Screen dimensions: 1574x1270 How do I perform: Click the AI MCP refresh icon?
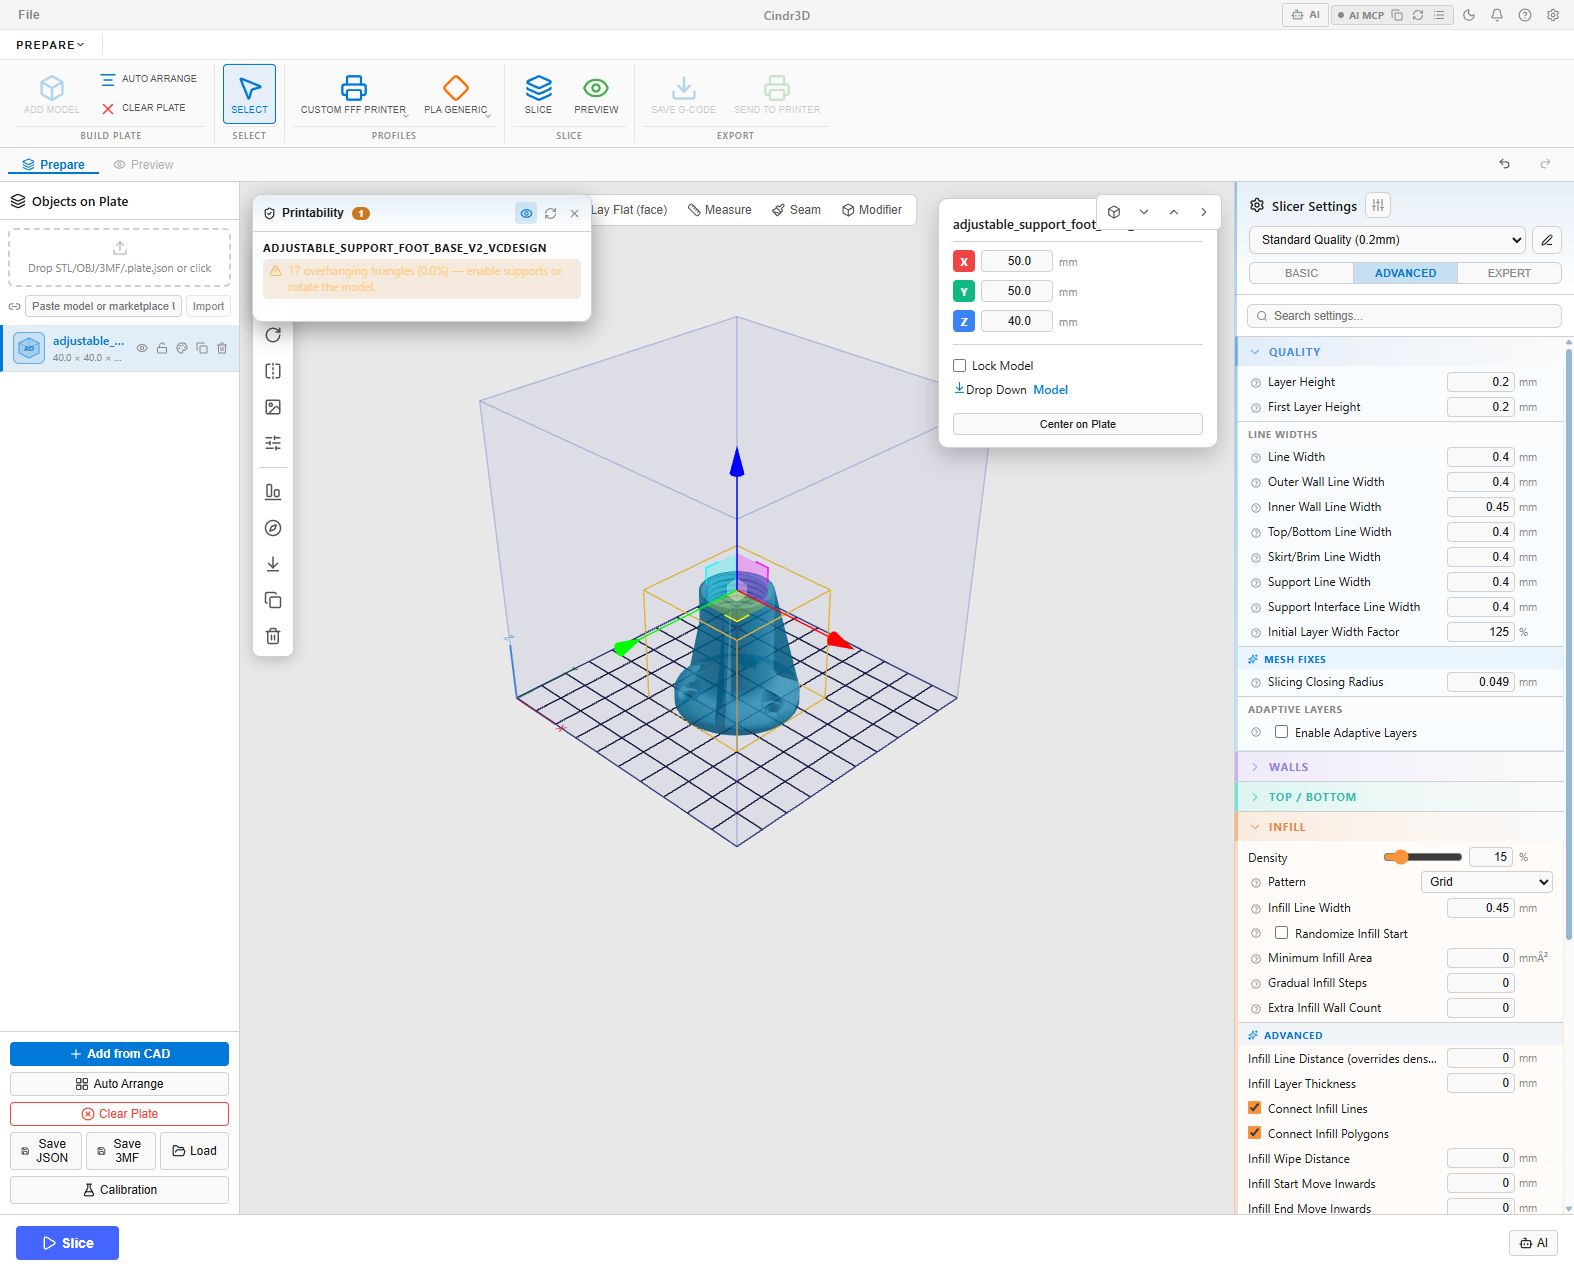click(x=1418, y=15)
